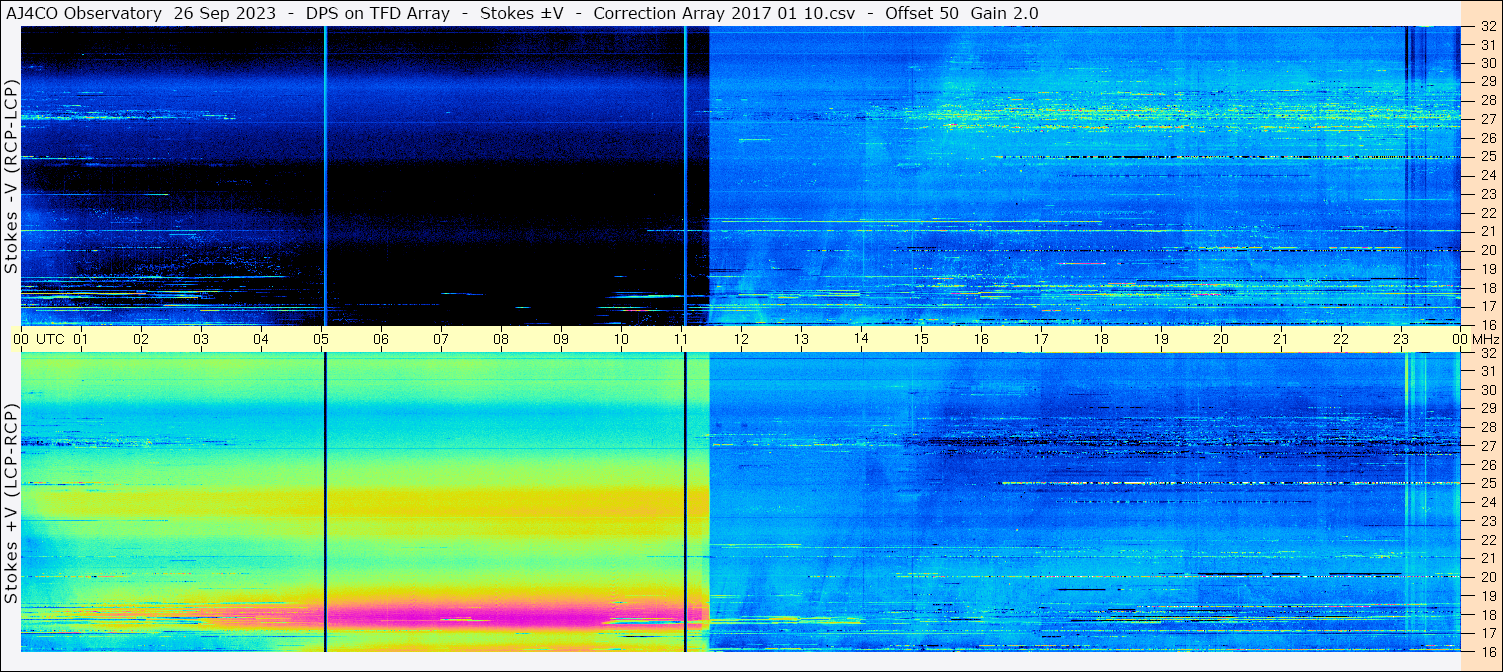This screenshot has width=1503, height=672.
Task: Click 32 MHz label of Stokes -V panel
Action: pos(1487,27)
